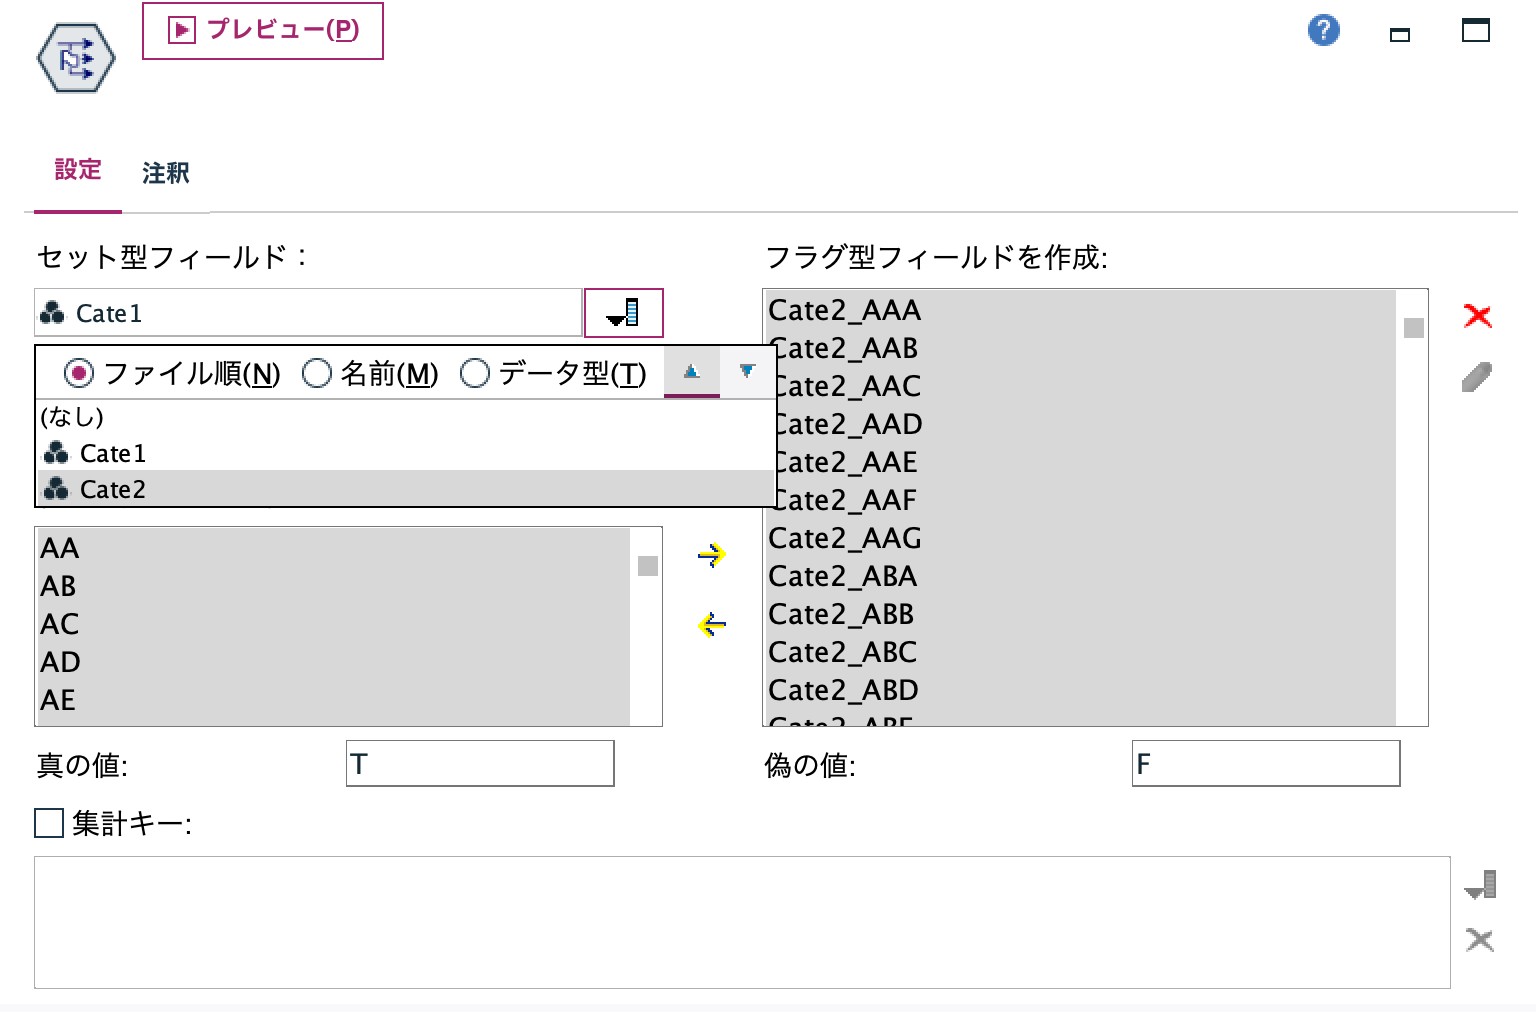Click the Set To Flag node icon at top left
The image size is (1536, 1012).
(75, 57)
